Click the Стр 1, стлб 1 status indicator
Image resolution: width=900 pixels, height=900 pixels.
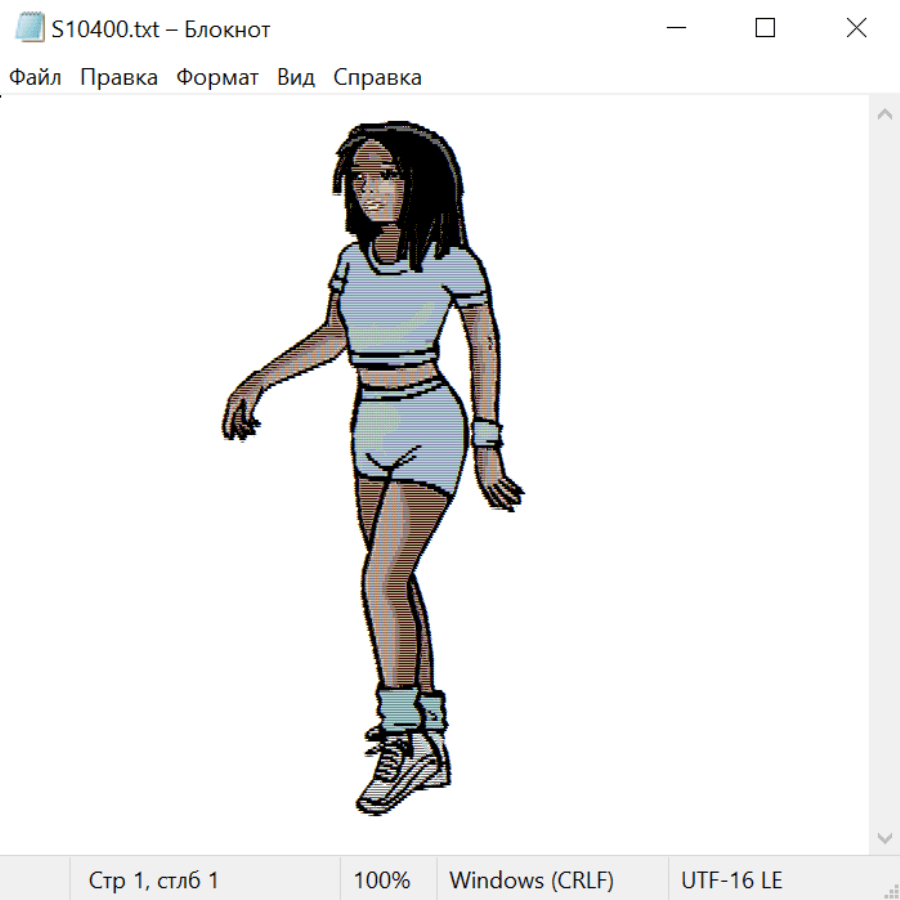coord(153,880)
